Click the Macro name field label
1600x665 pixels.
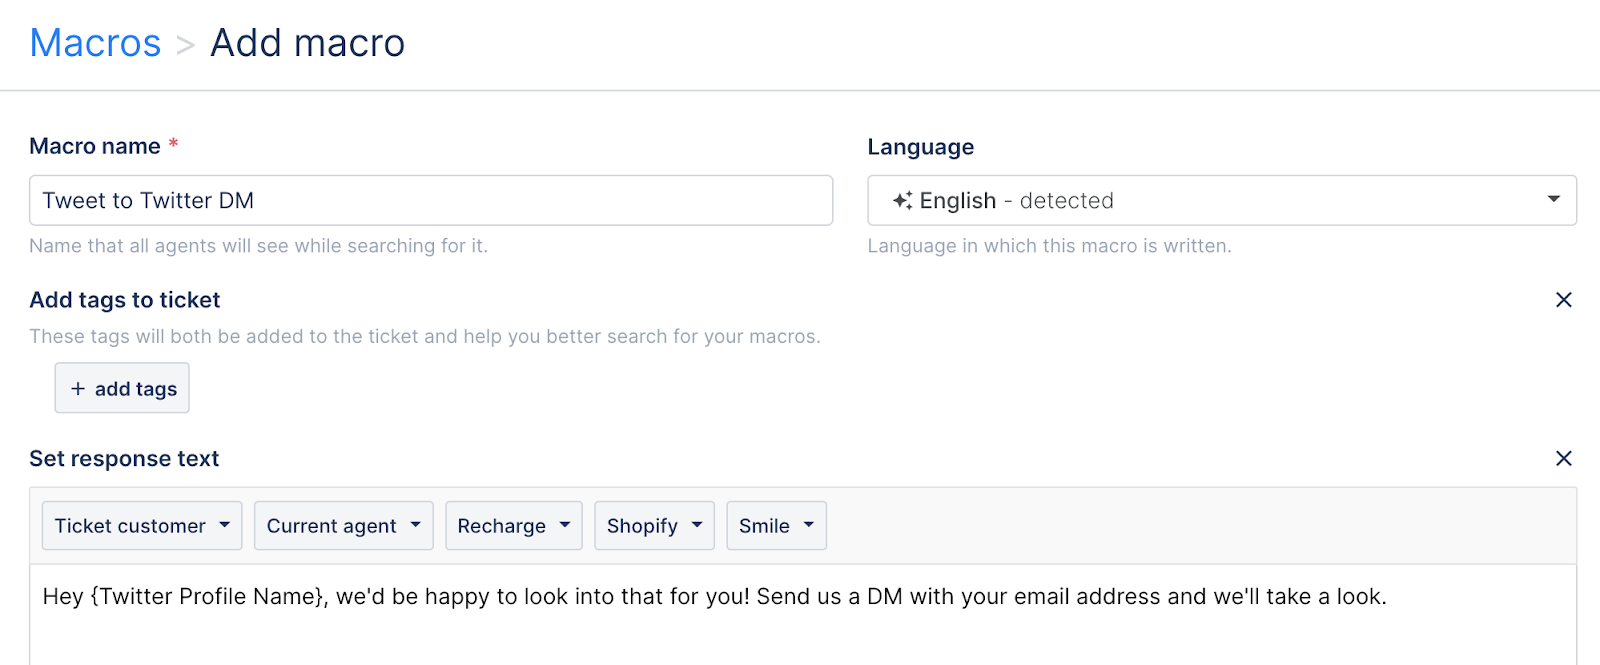(95, 146)
